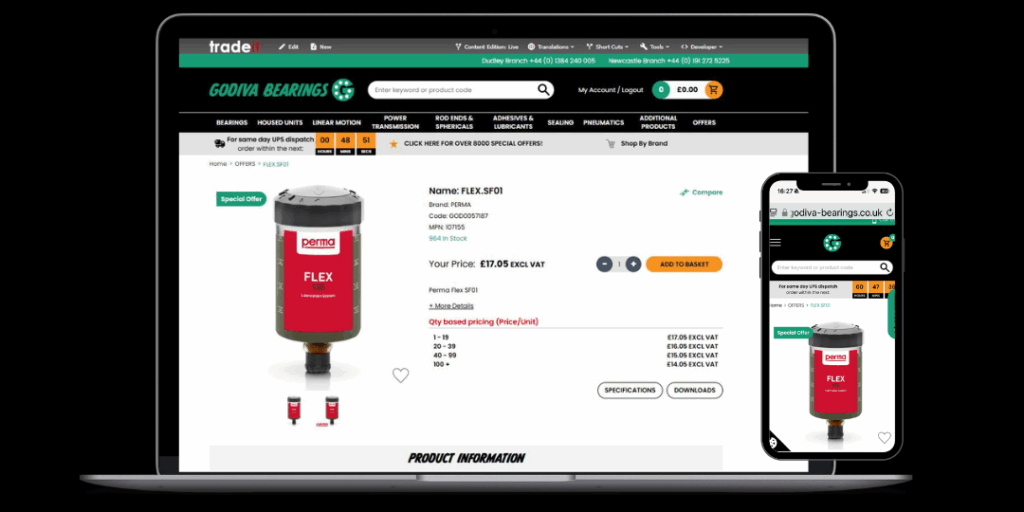1024x512 pixels.
Task: Open the Linear Motion menu
Action: (x=336, y=123)
